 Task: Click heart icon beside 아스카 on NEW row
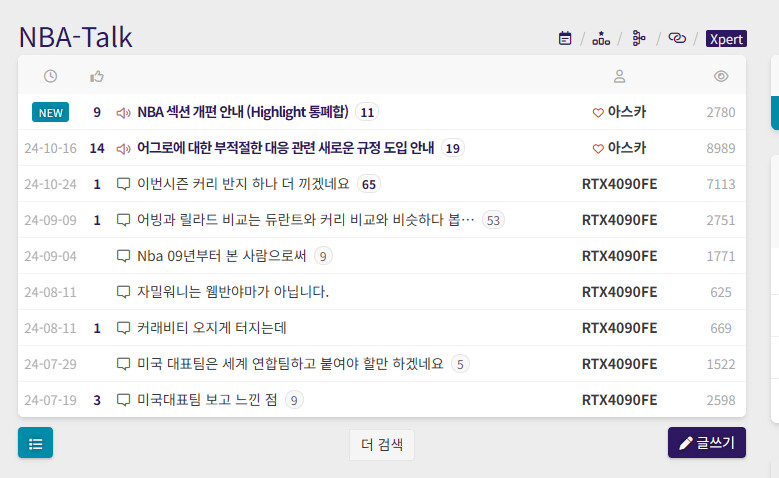pyautogui.click(x=598, y=113)
